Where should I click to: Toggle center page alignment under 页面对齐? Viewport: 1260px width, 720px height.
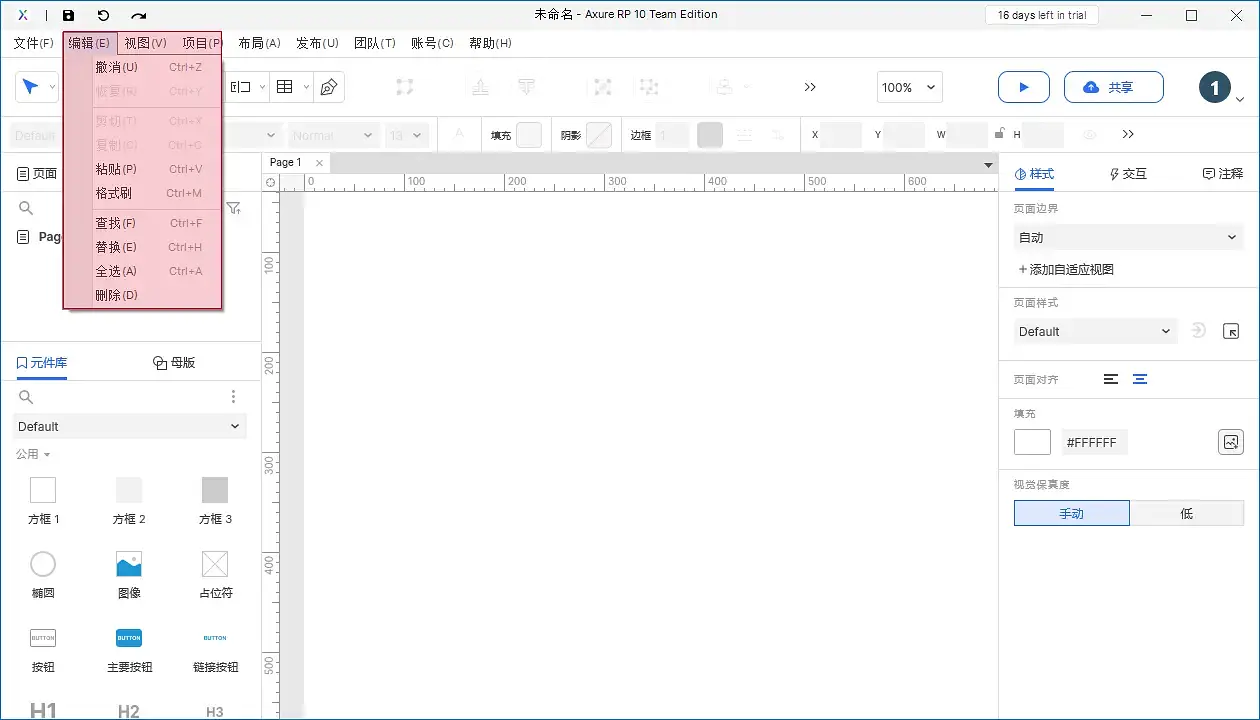pos(1140,379)
